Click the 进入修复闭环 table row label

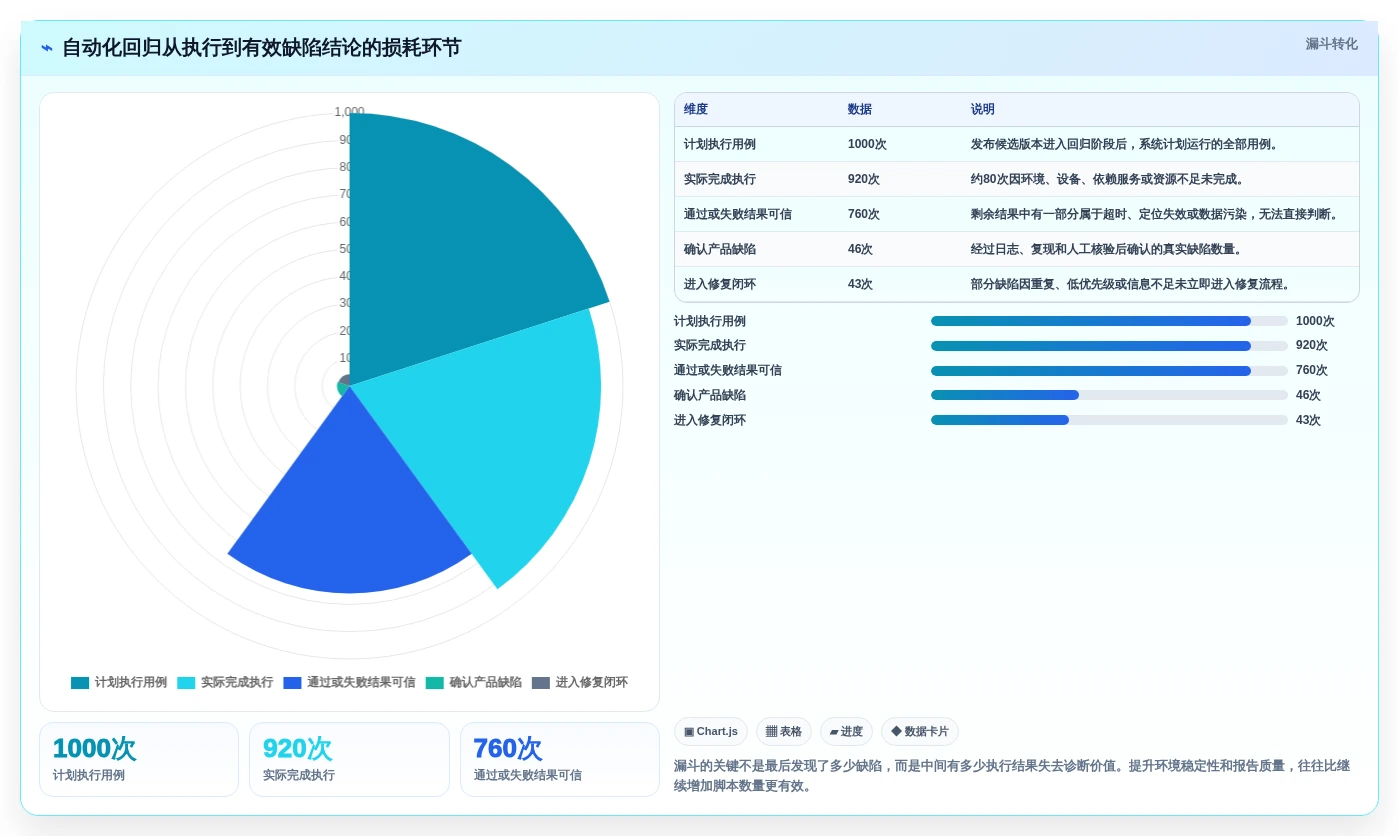(x=720, y=285)
